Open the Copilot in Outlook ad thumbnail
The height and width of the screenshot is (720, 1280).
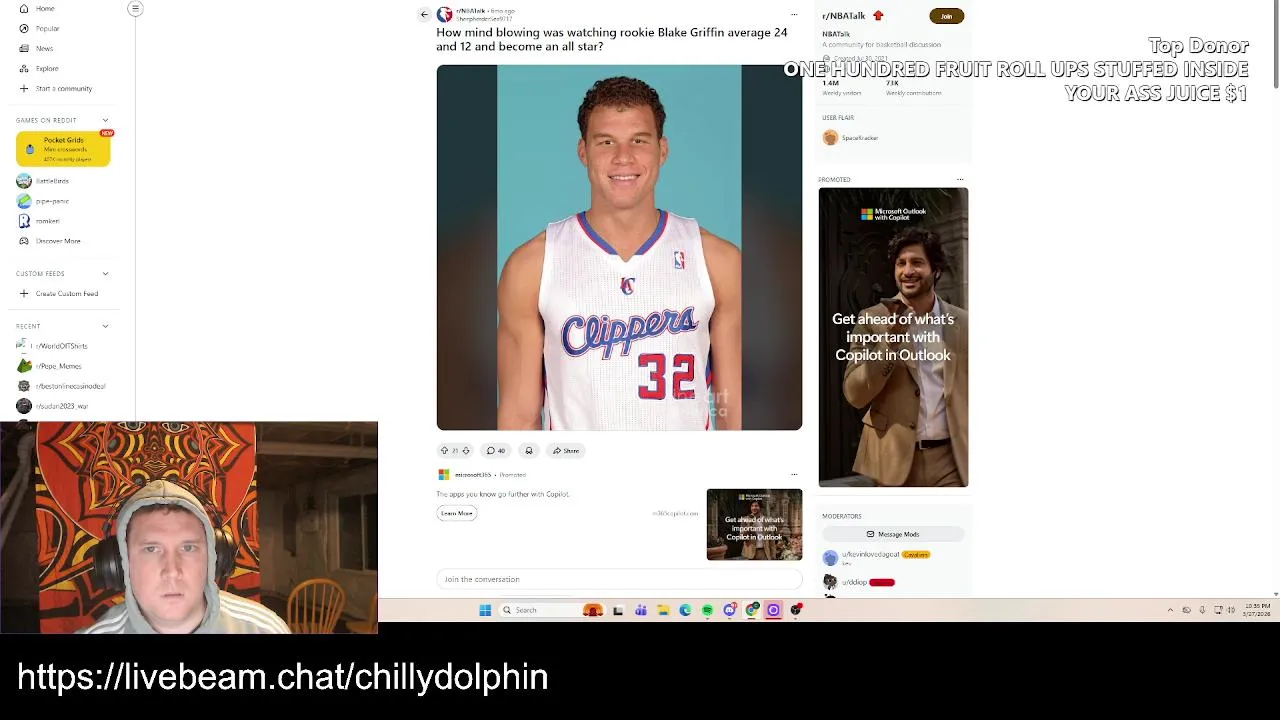pos(754,525)
